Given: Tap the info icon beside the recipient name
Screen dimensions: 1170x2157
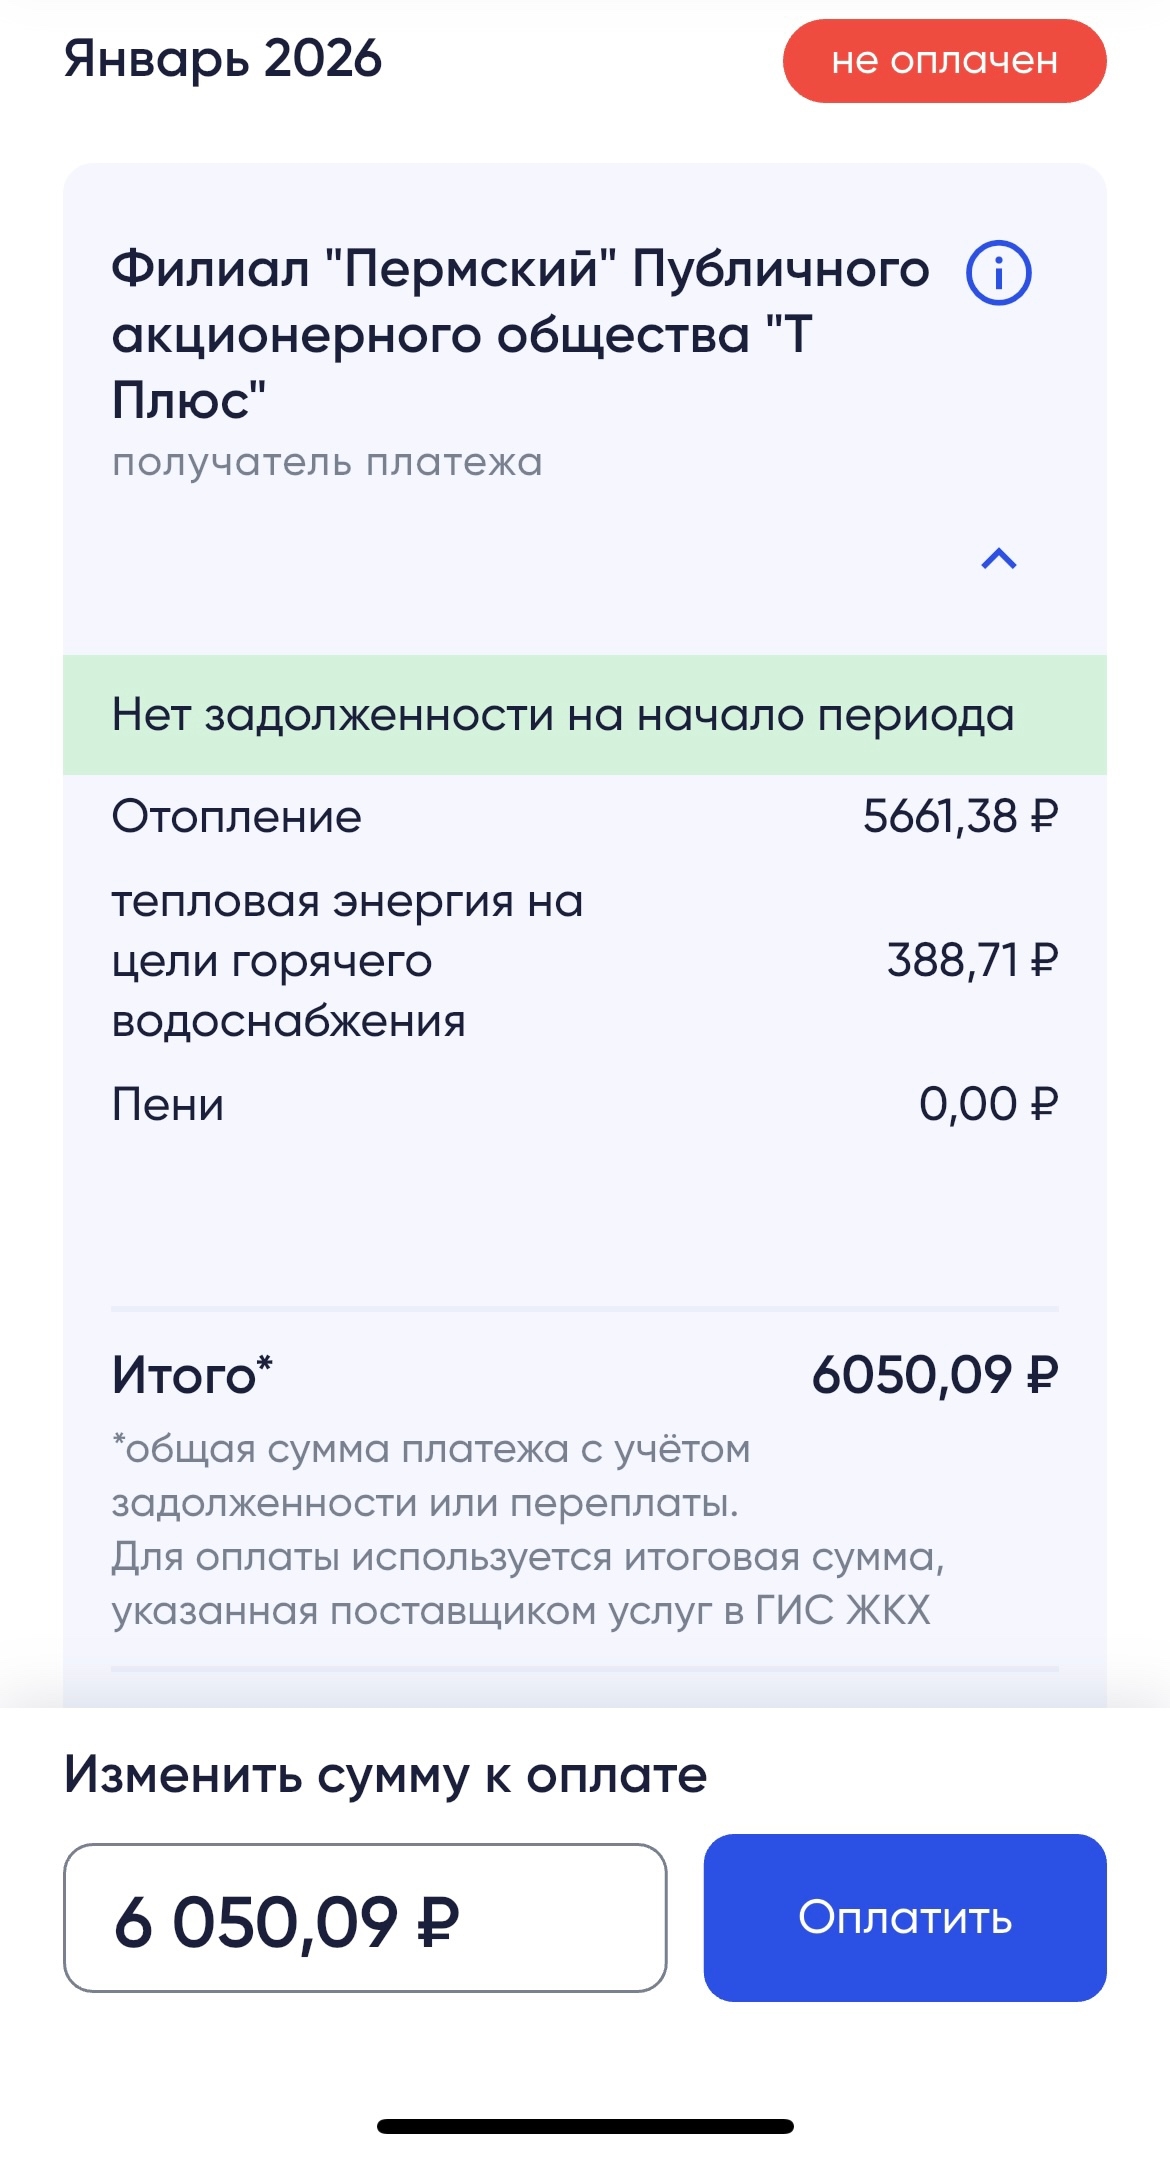Looking at the screenshot, I should [998, 273].
